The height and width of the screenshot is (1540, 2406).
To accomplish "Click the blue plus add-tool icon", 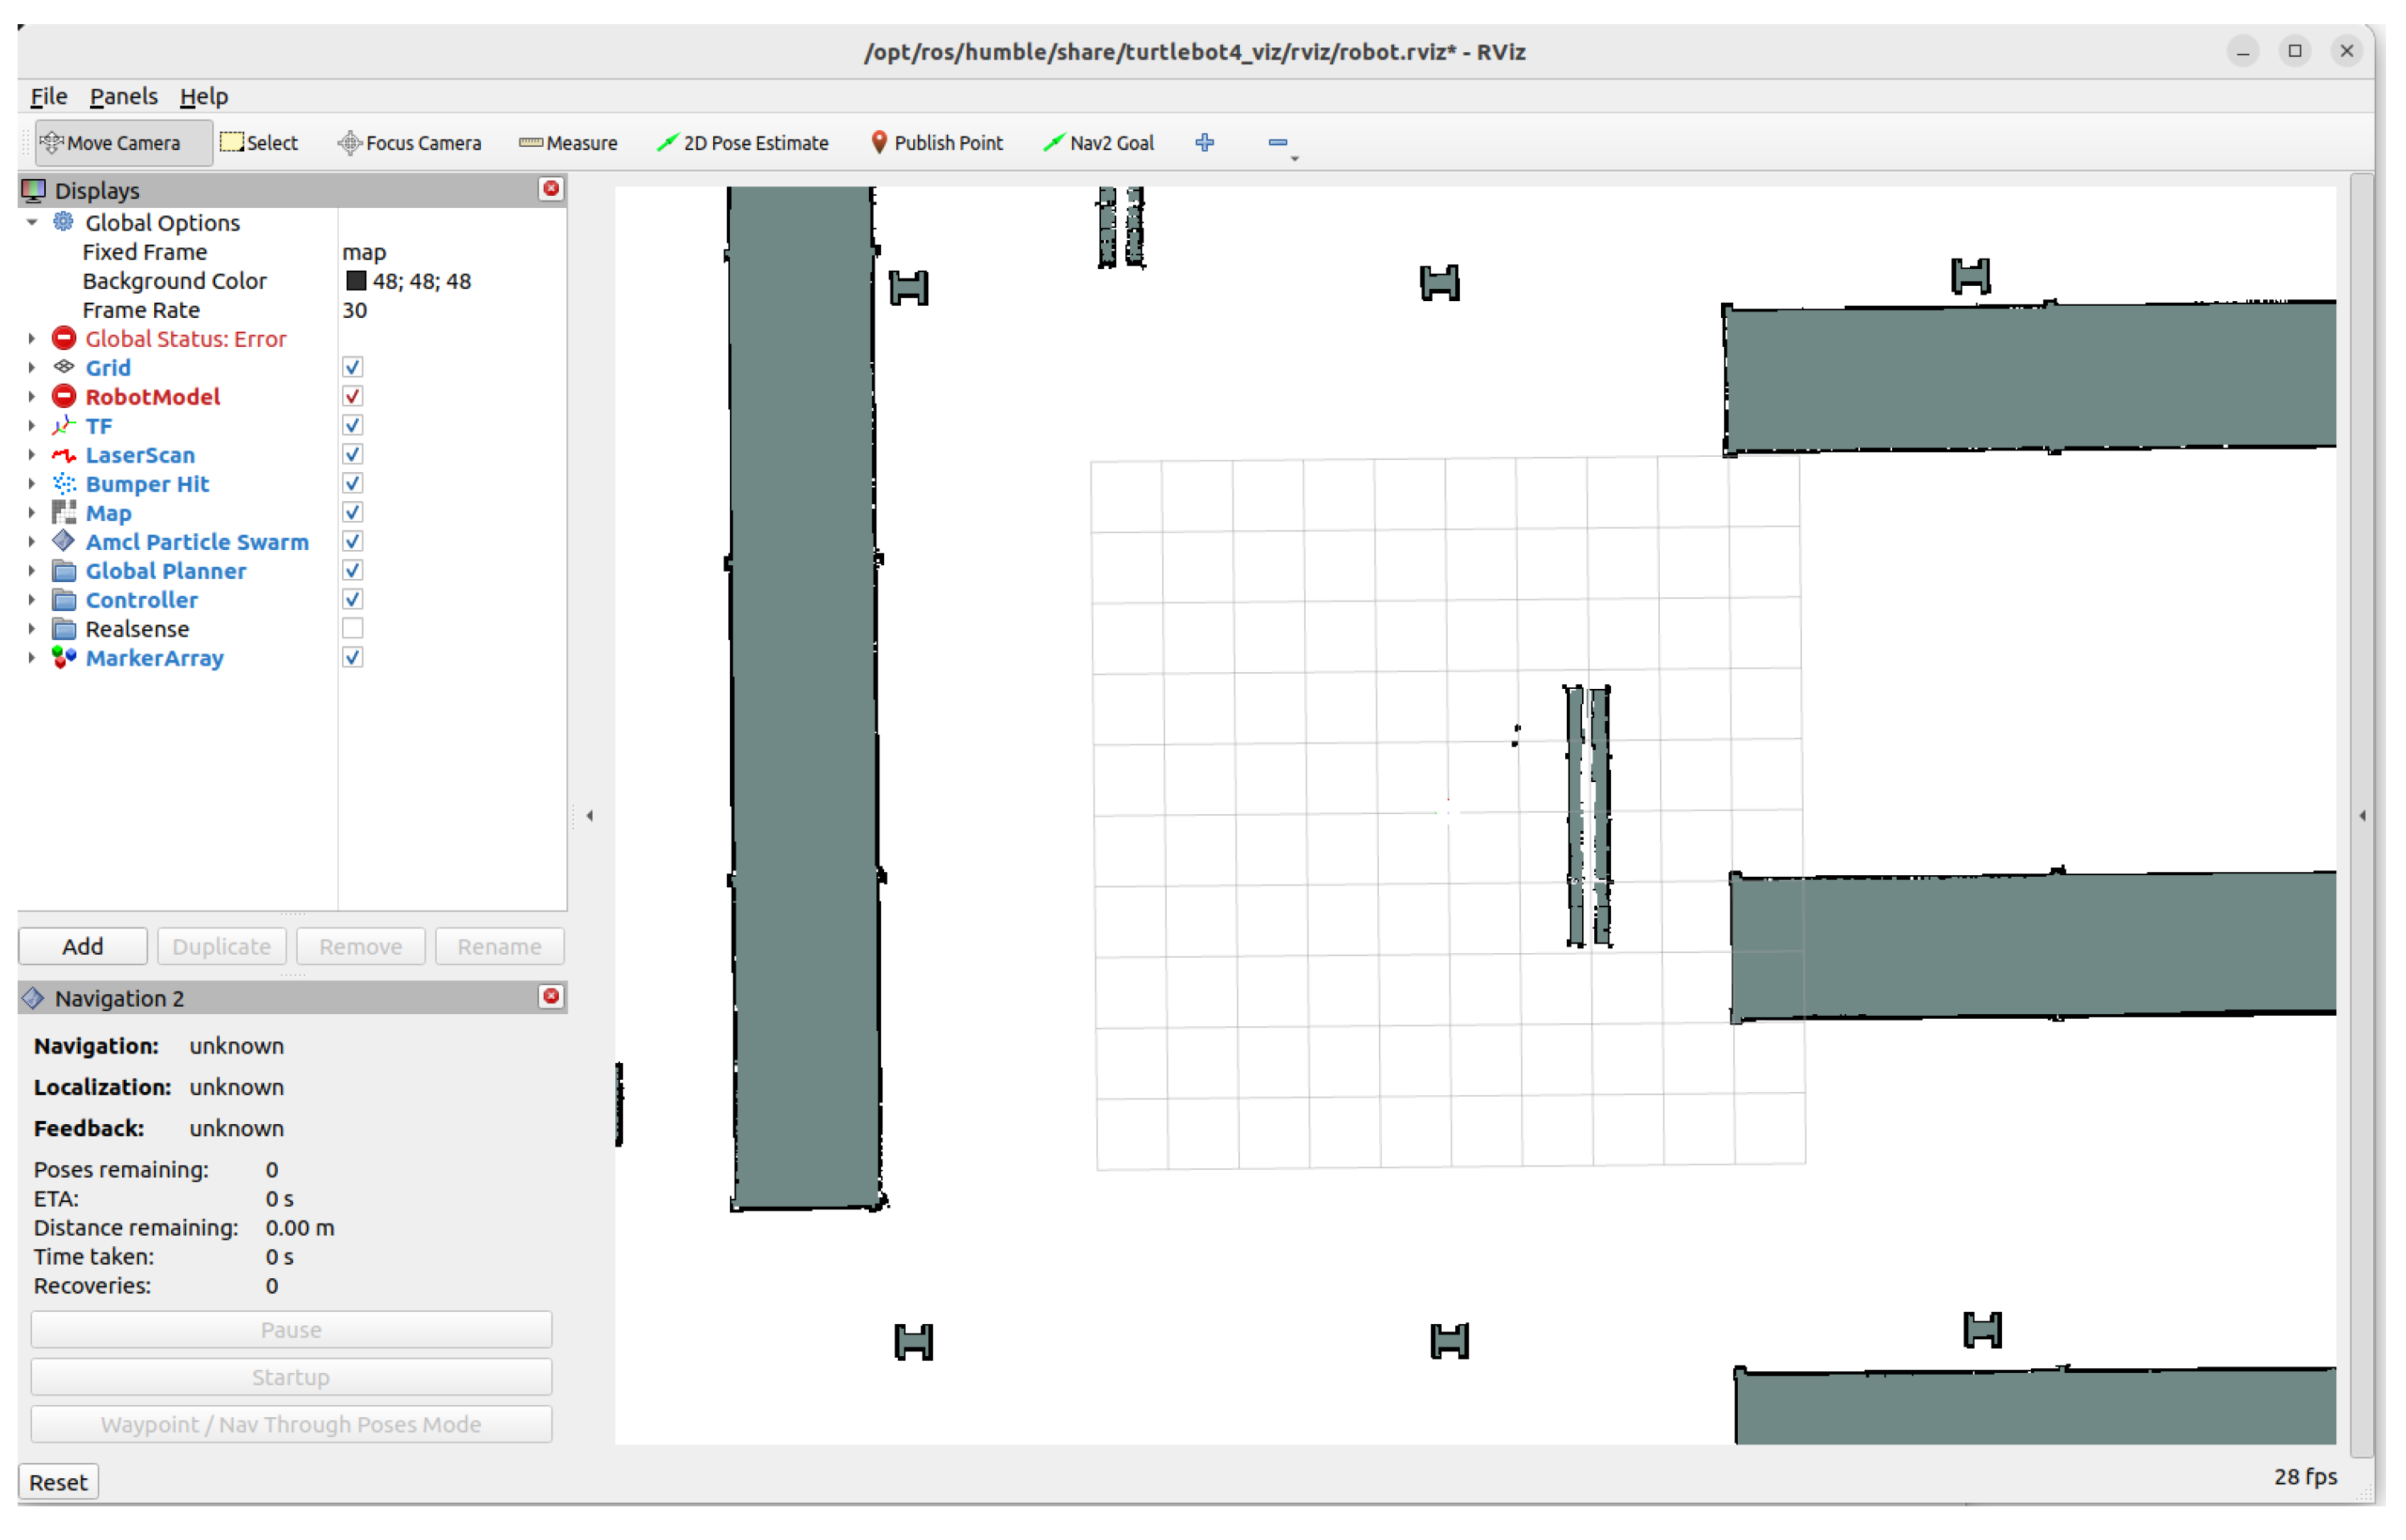I will (1204, 143).
